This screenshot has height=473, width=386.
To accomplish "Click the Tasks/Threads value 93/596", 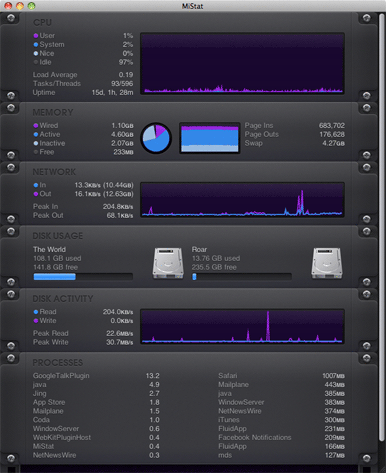I will click(x=122, y=84).
